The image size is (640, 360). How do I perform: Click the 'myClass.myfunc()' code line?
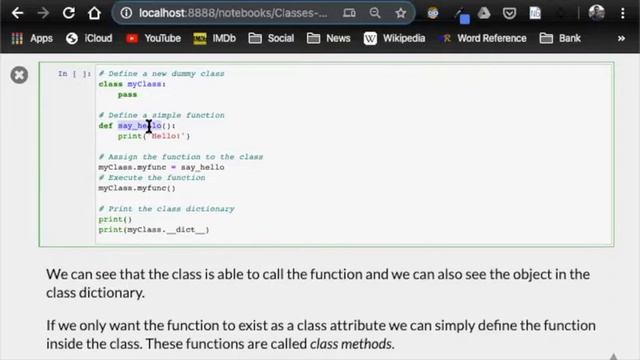coord(137,188)
